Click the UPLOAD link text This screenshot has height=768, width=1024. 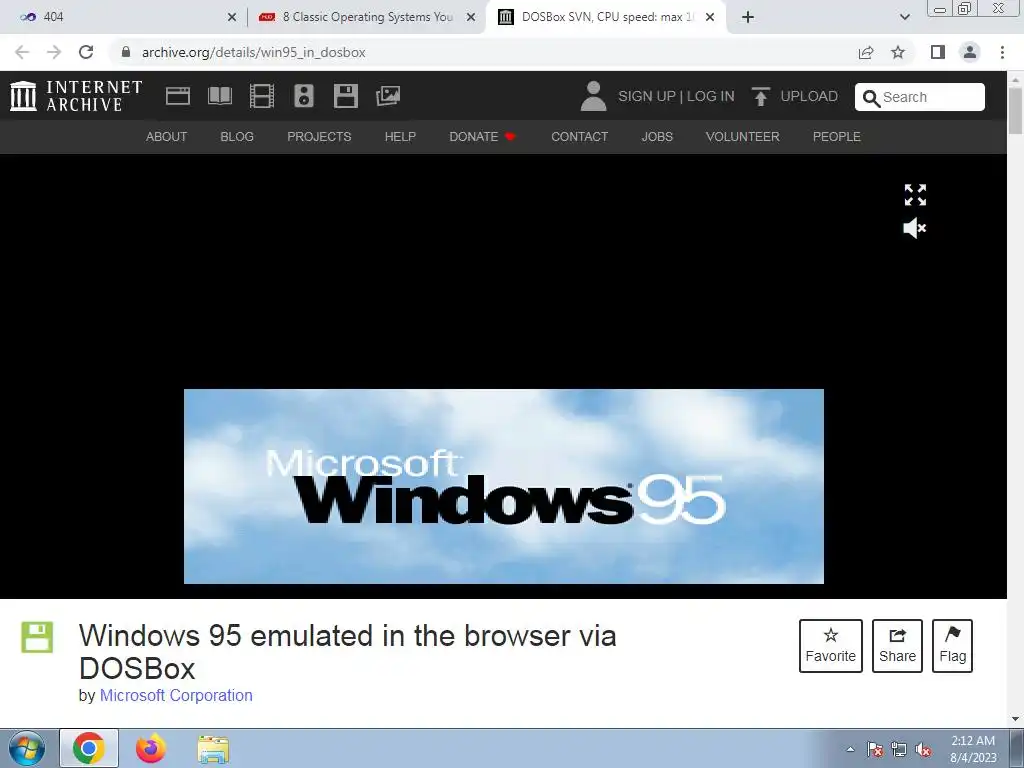[x=809, y=96]
